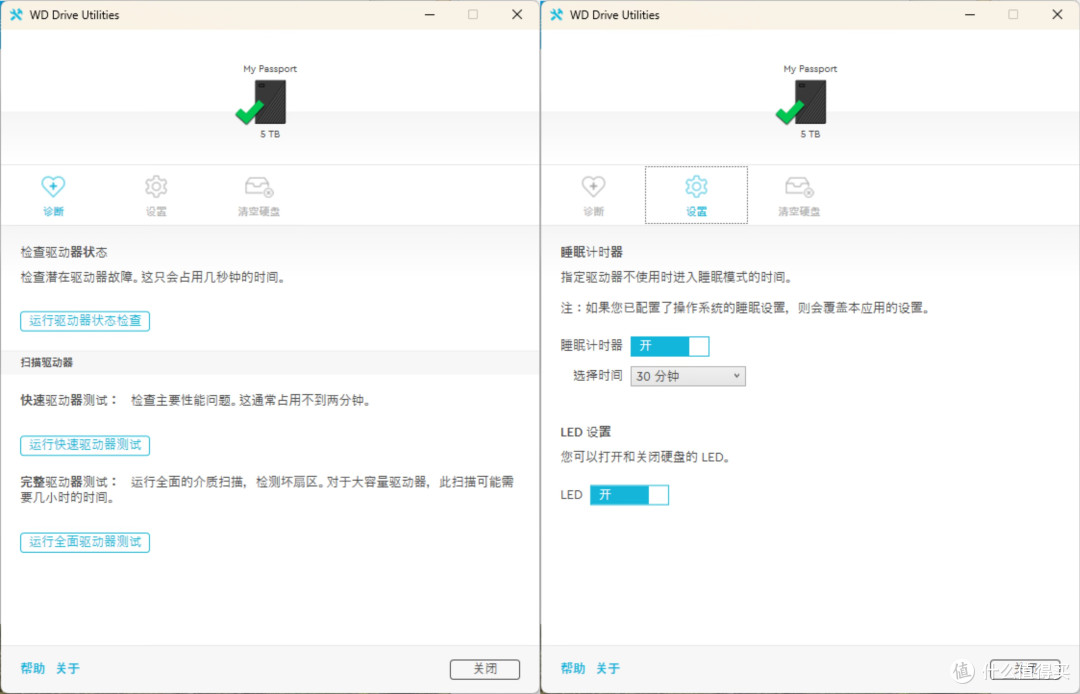Toggle the 睡眠计时器 switch
The height and width of the screenshot is (694, 1080).
[669, 346]
